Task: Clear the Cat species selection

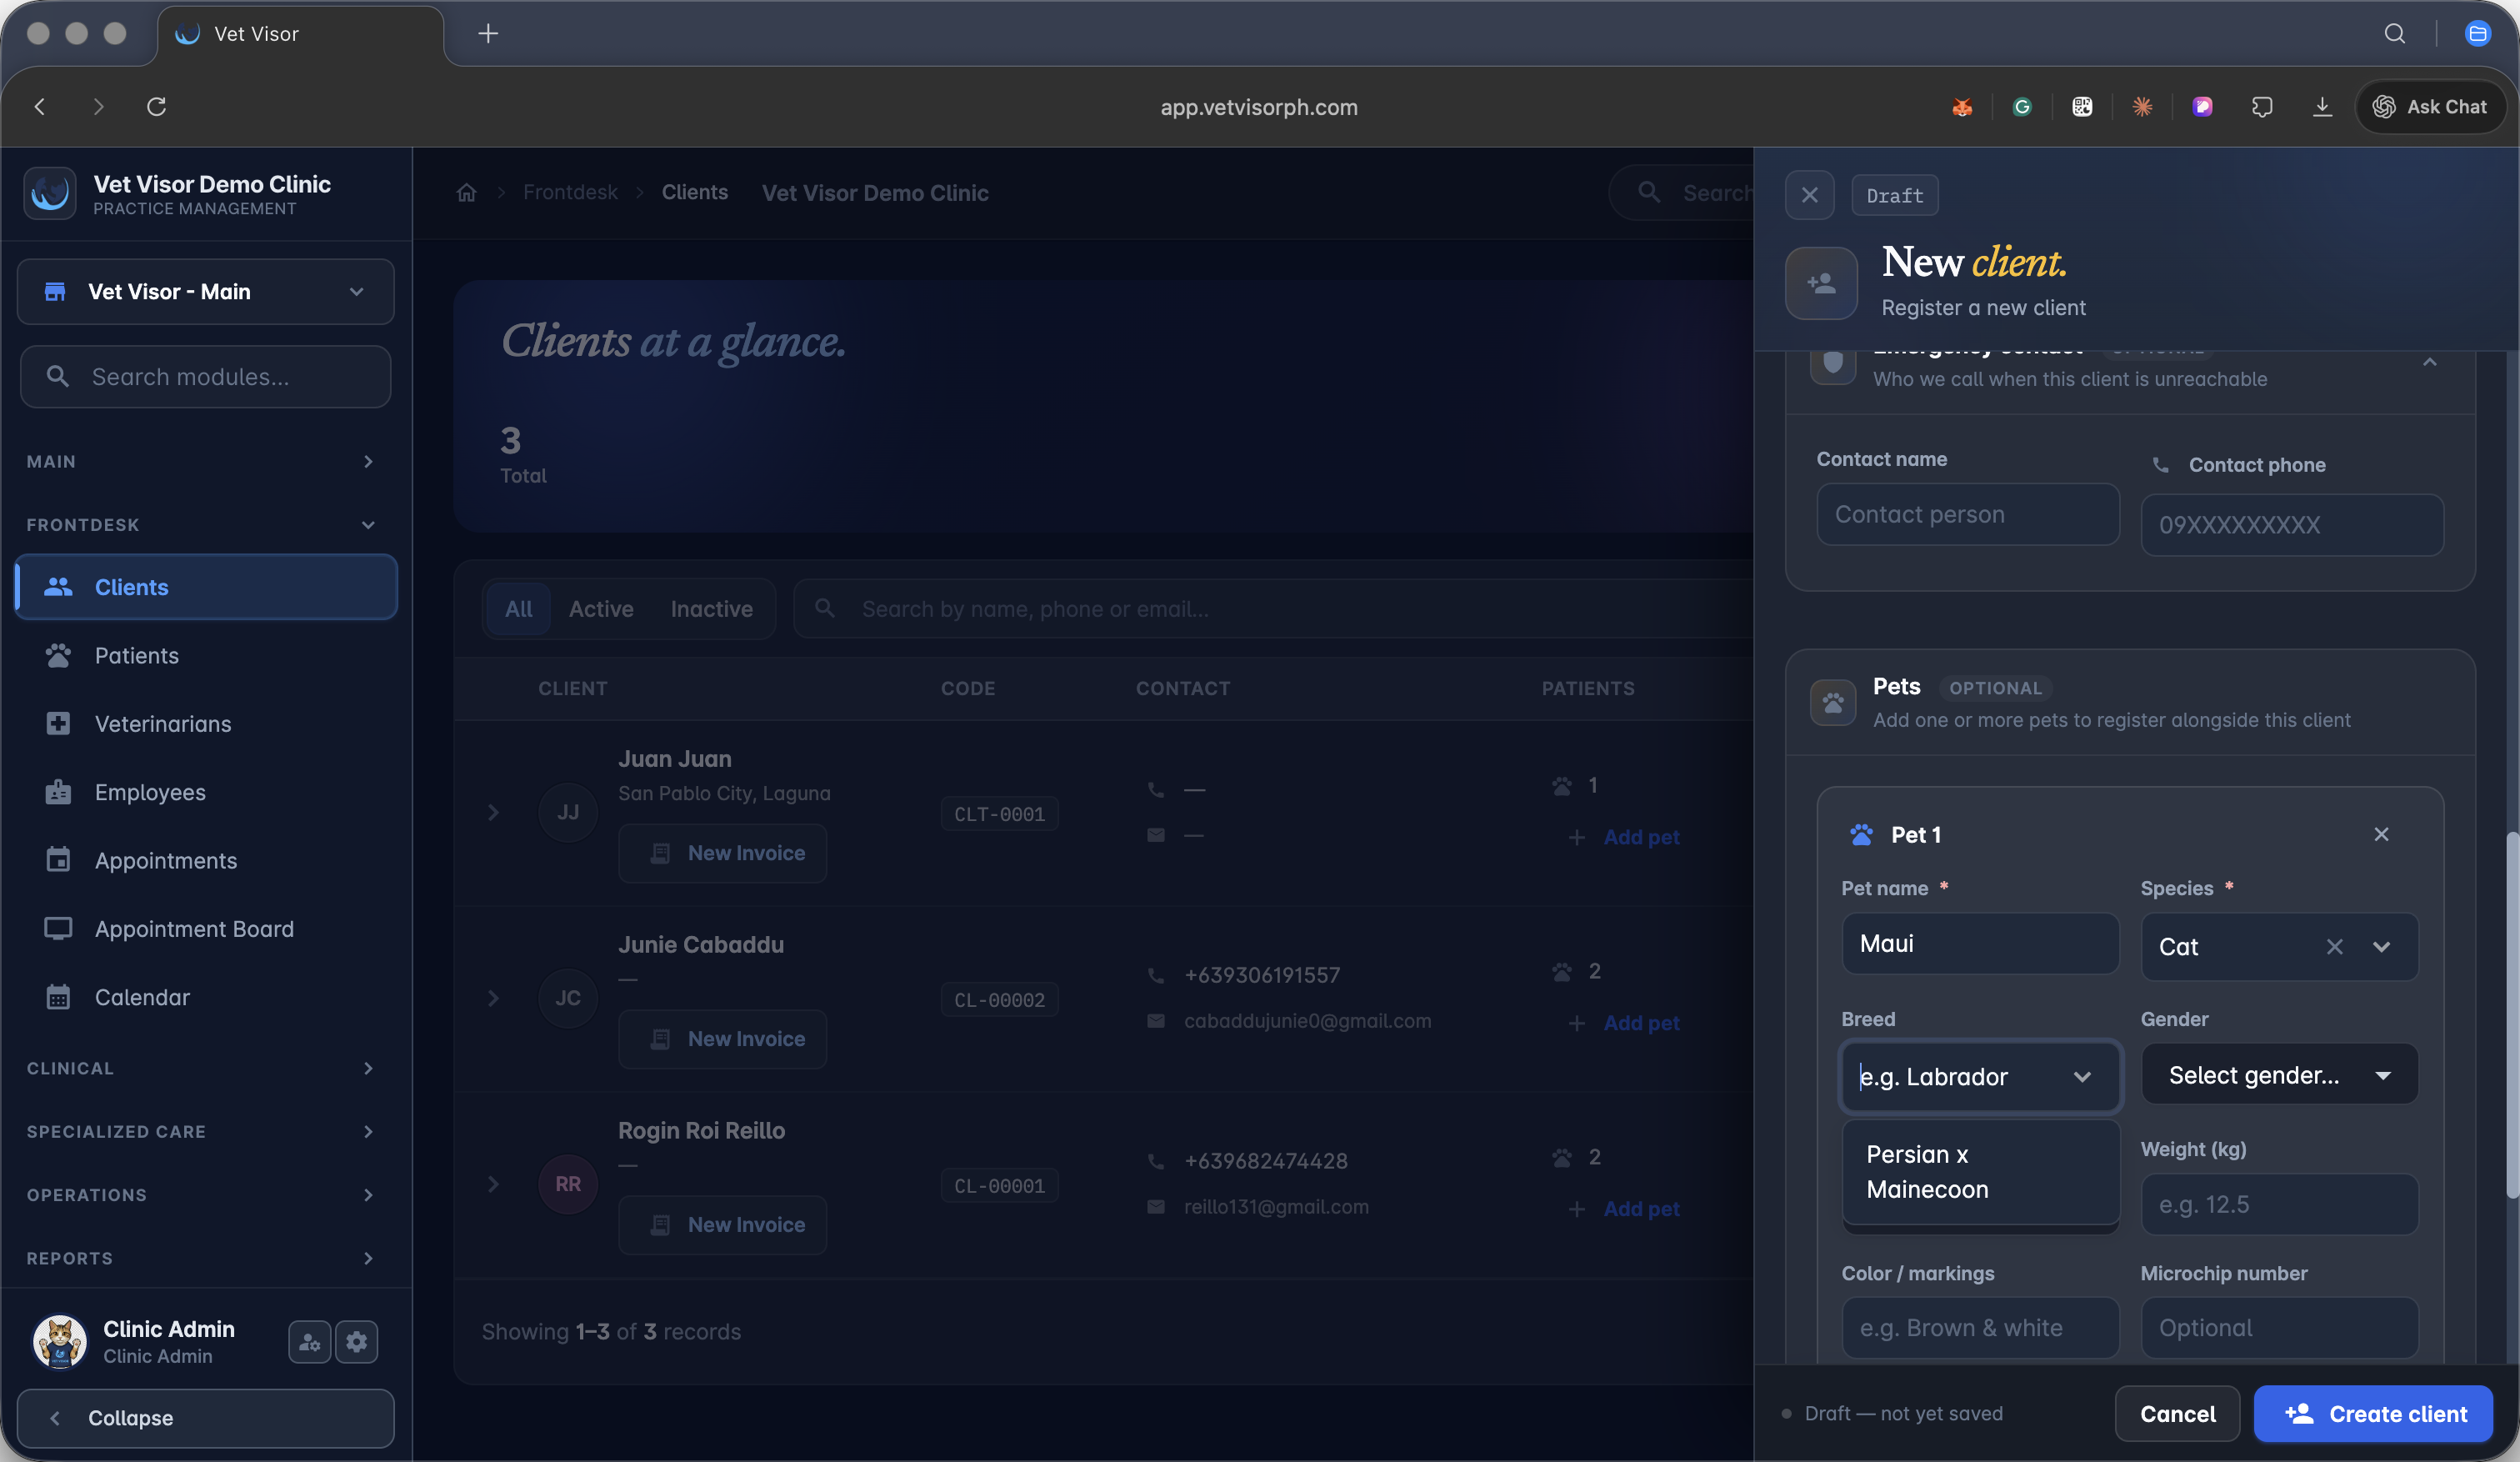Action: coord(2334,946)
